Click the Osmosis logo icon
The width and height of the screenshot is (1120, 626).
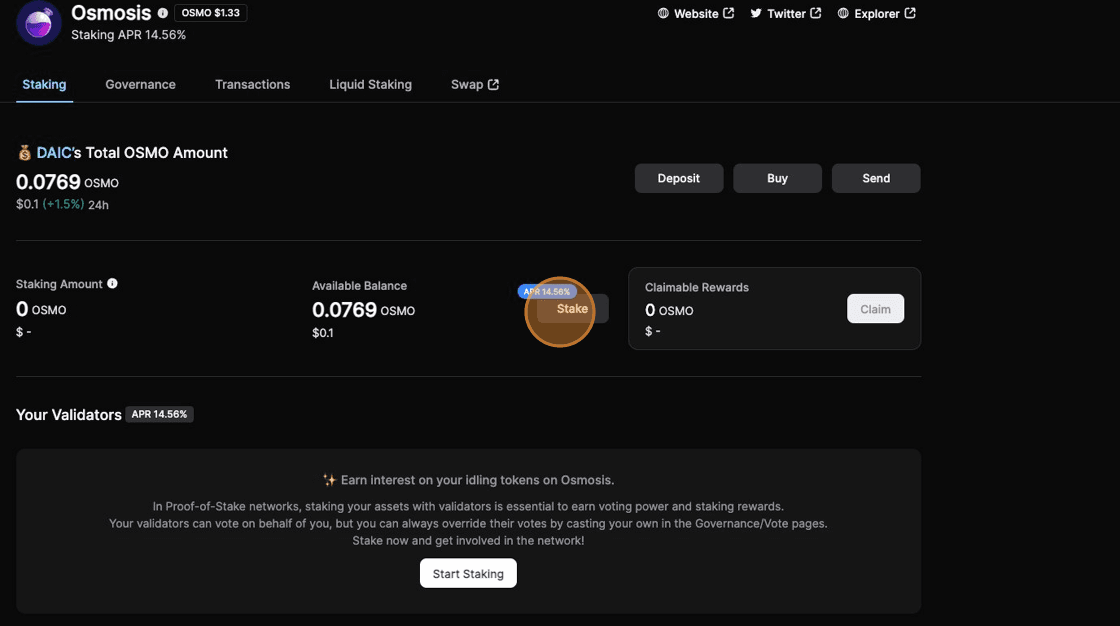click(39, 23)
